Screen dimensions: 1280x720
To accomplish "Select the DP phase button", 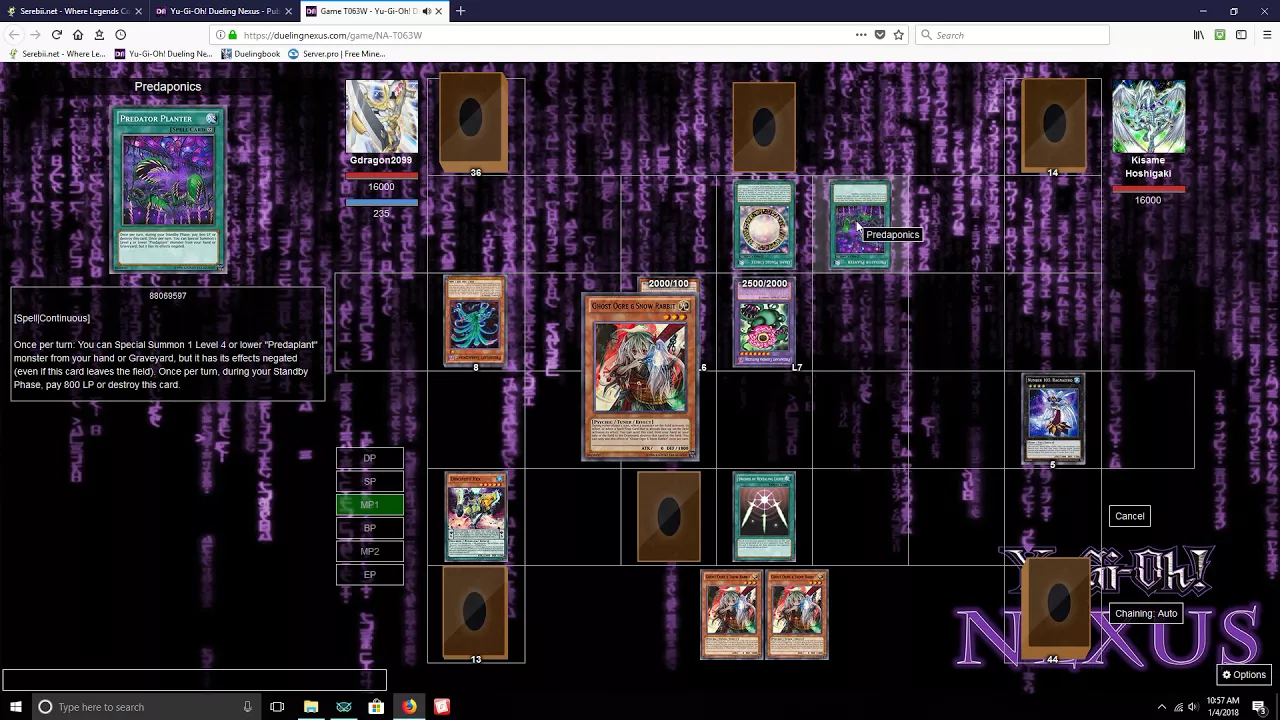I will coord(369,458).
